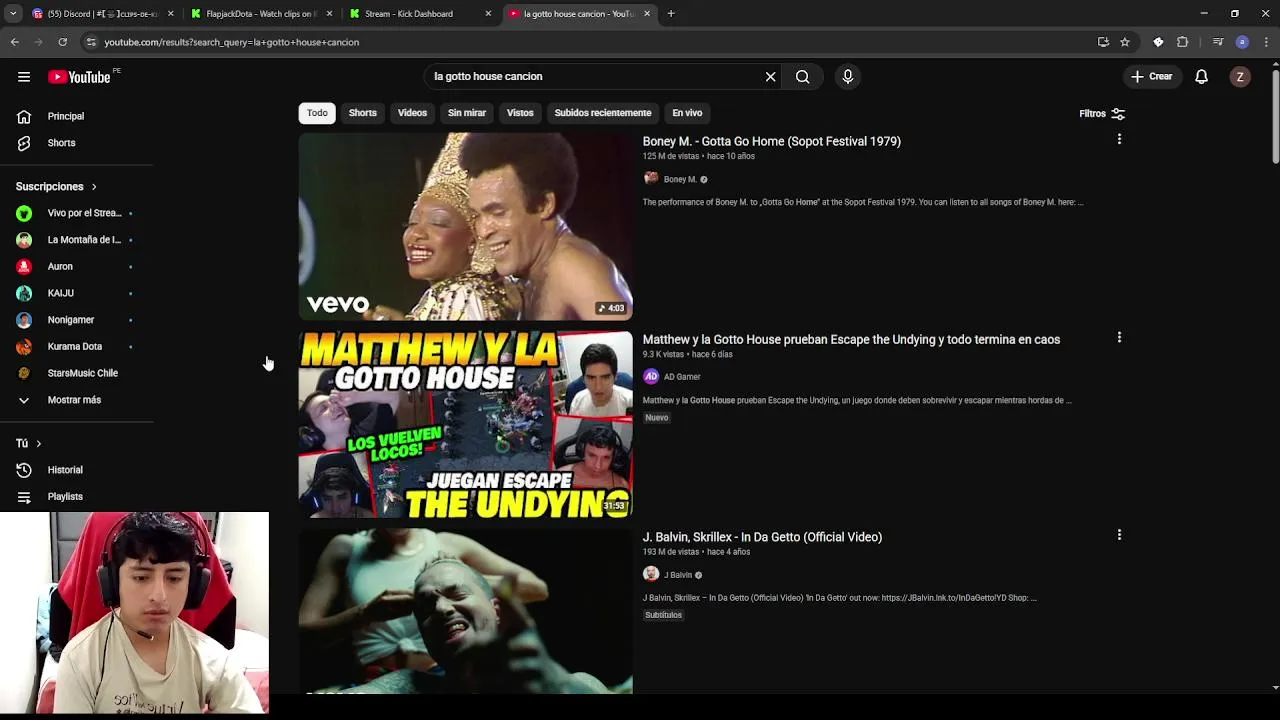Select the Todo filter chip
The width and height of the screenshot is (1280, 720).
tap(317, 113)
